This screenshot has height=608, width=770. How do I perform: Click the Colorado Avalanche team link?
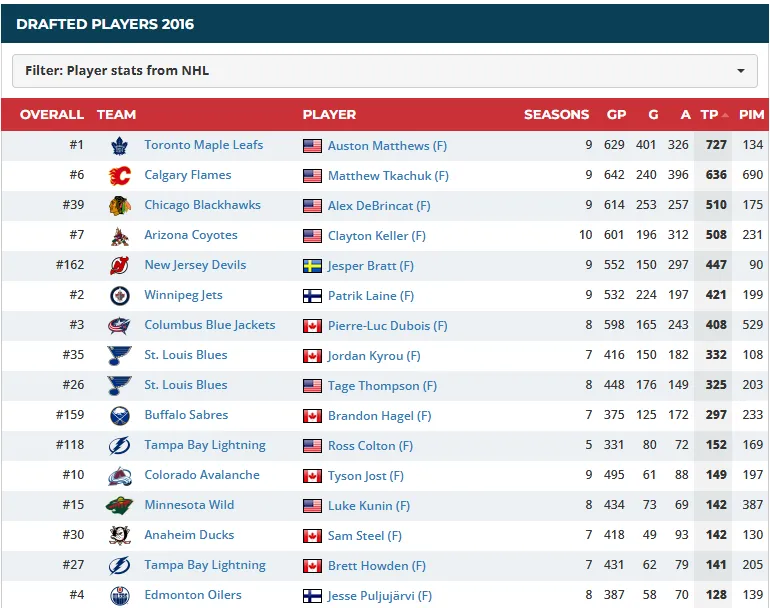point(202,475)
